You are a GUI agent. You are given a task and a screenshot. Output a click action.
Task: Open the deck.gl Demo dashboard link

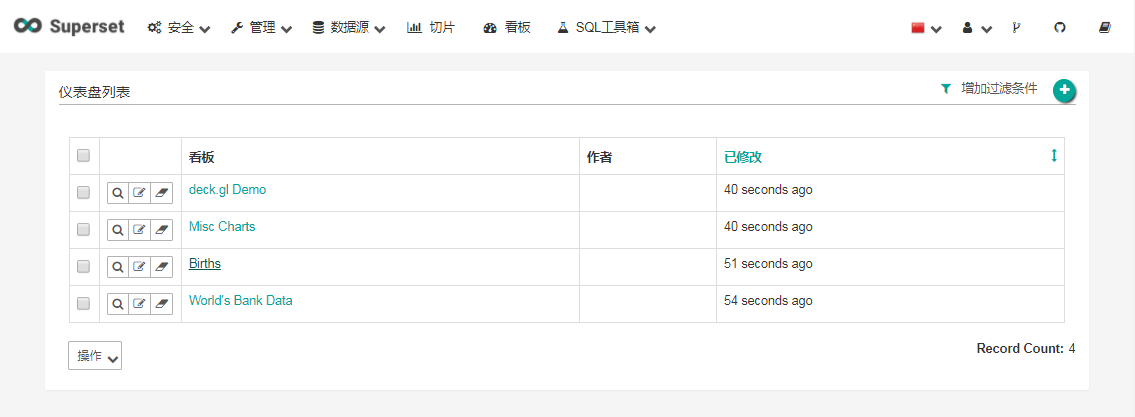tap(227, 190)
